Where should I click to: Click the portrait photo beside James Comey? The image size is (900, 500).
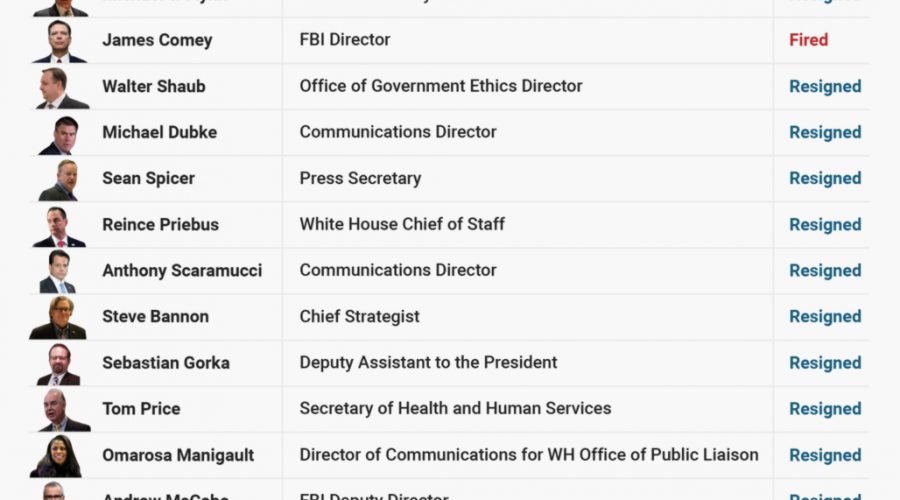[59, 41]
